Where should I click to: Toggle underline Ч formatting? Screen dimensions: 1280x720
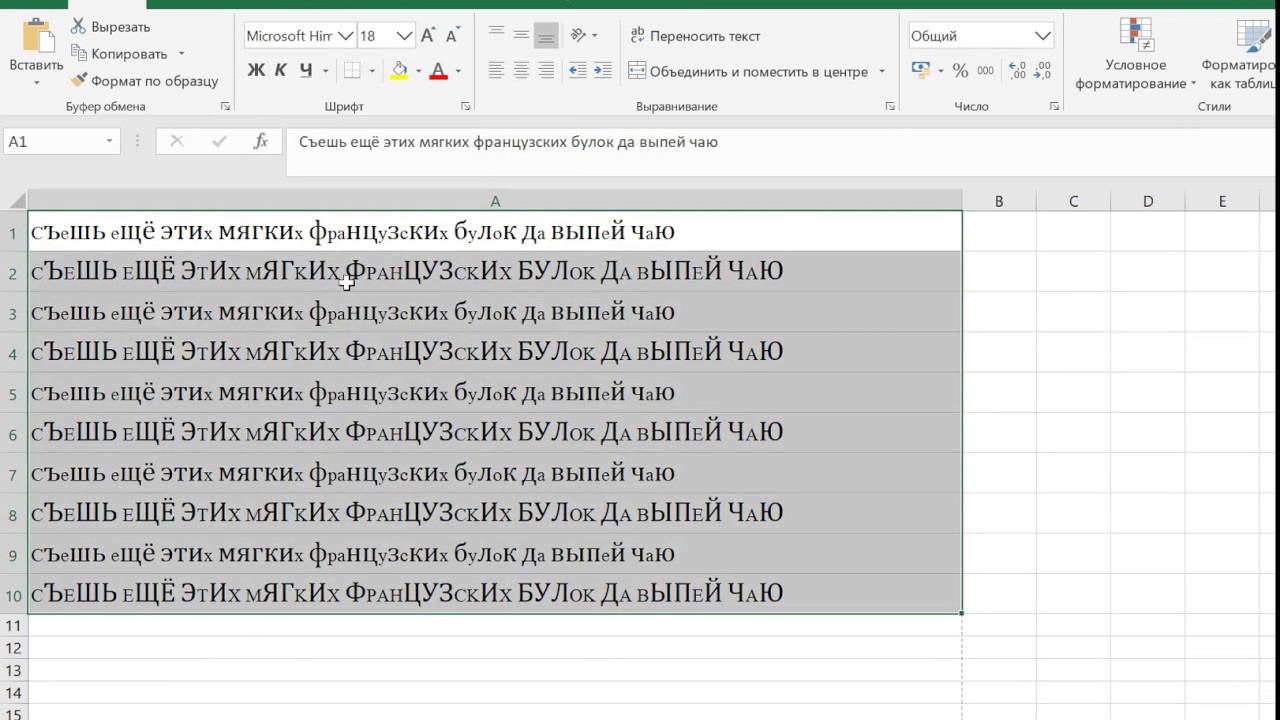click(x=305, y=70)
